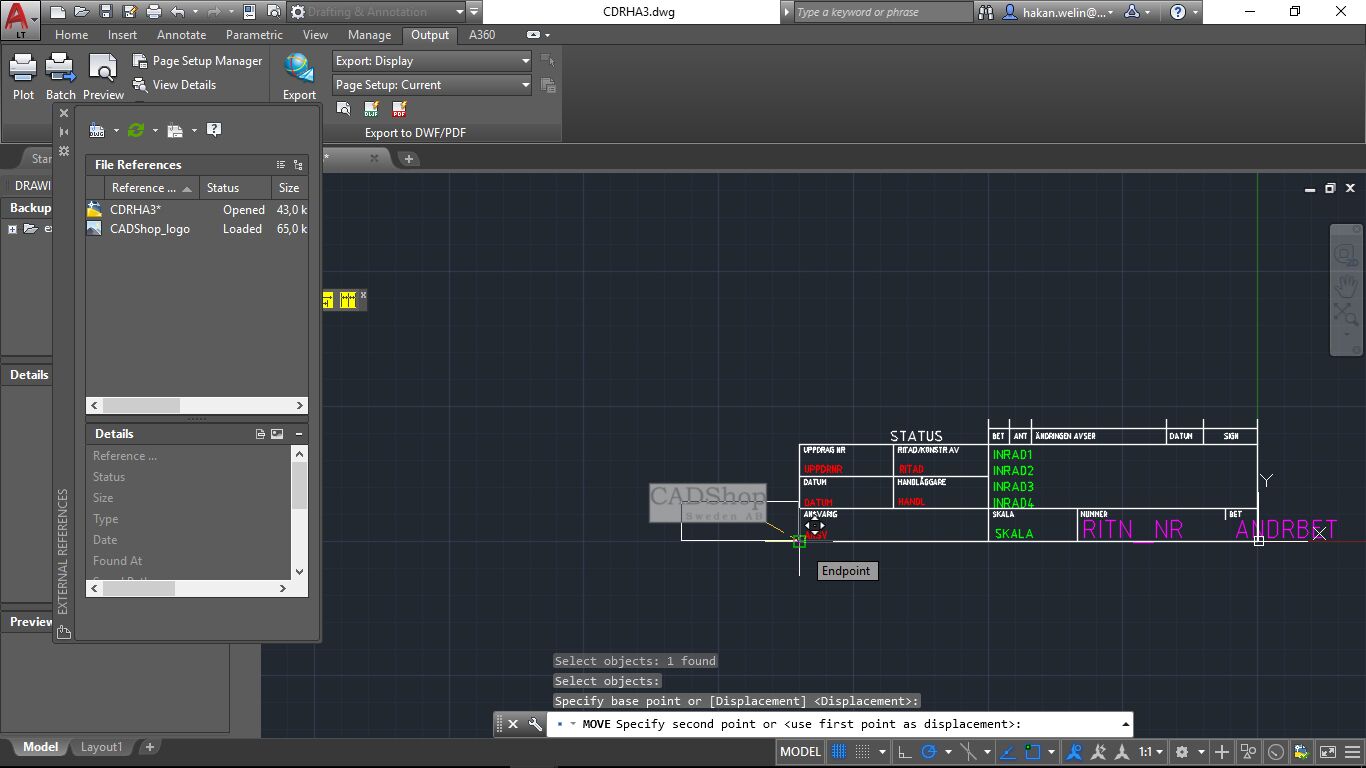1366x768 pixels.
Task: Click the Clean Screen icon in the status bar
Action: (1327, 752)
